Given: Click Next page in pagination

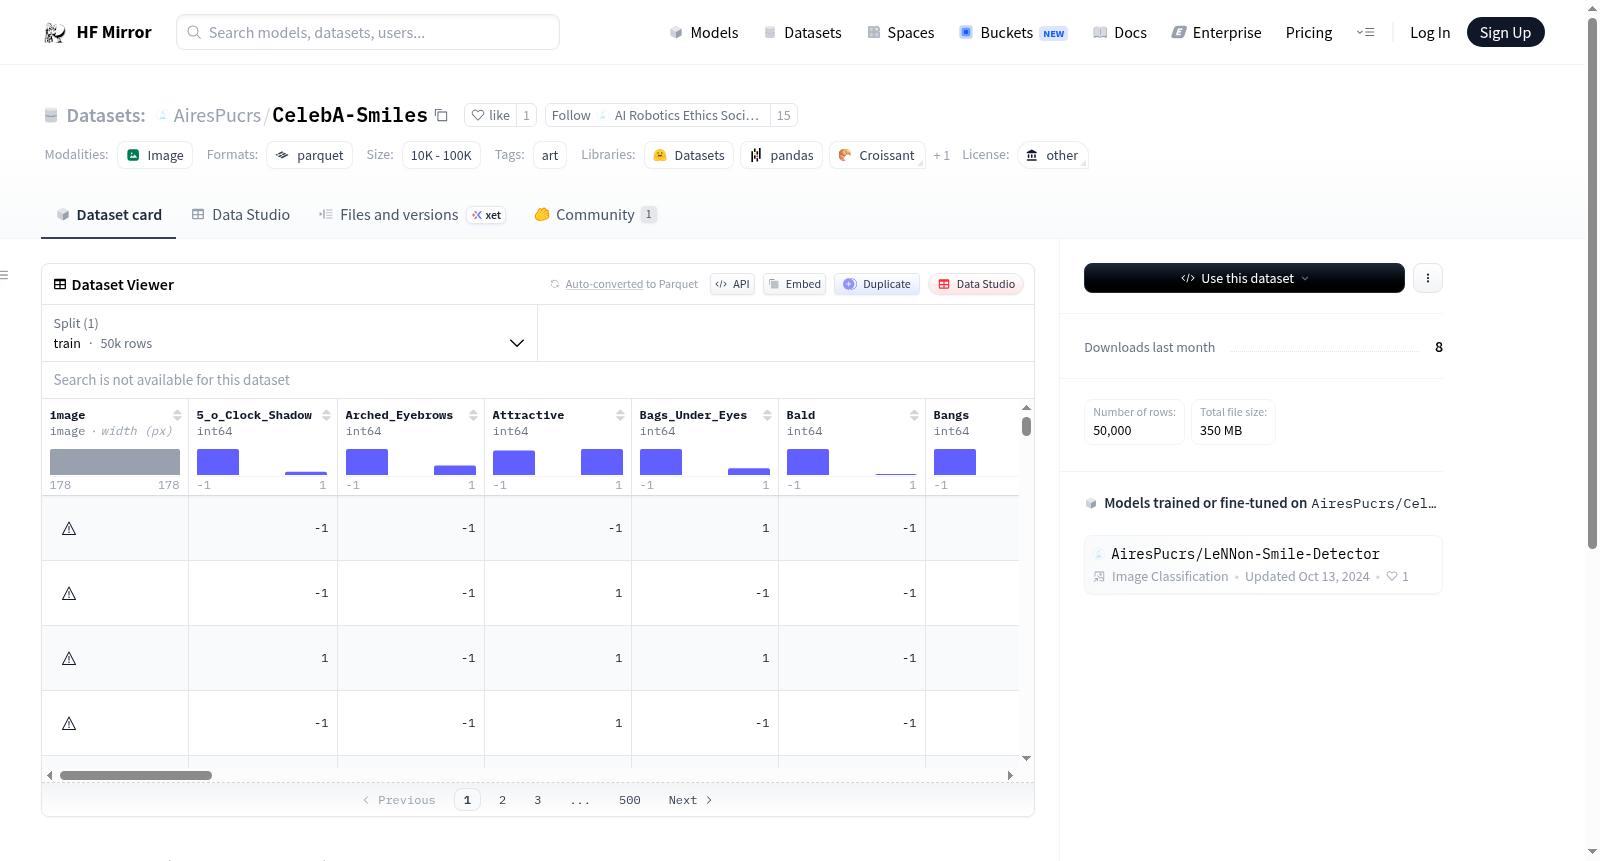Looking at the screenshot, I should coord(690,800).
